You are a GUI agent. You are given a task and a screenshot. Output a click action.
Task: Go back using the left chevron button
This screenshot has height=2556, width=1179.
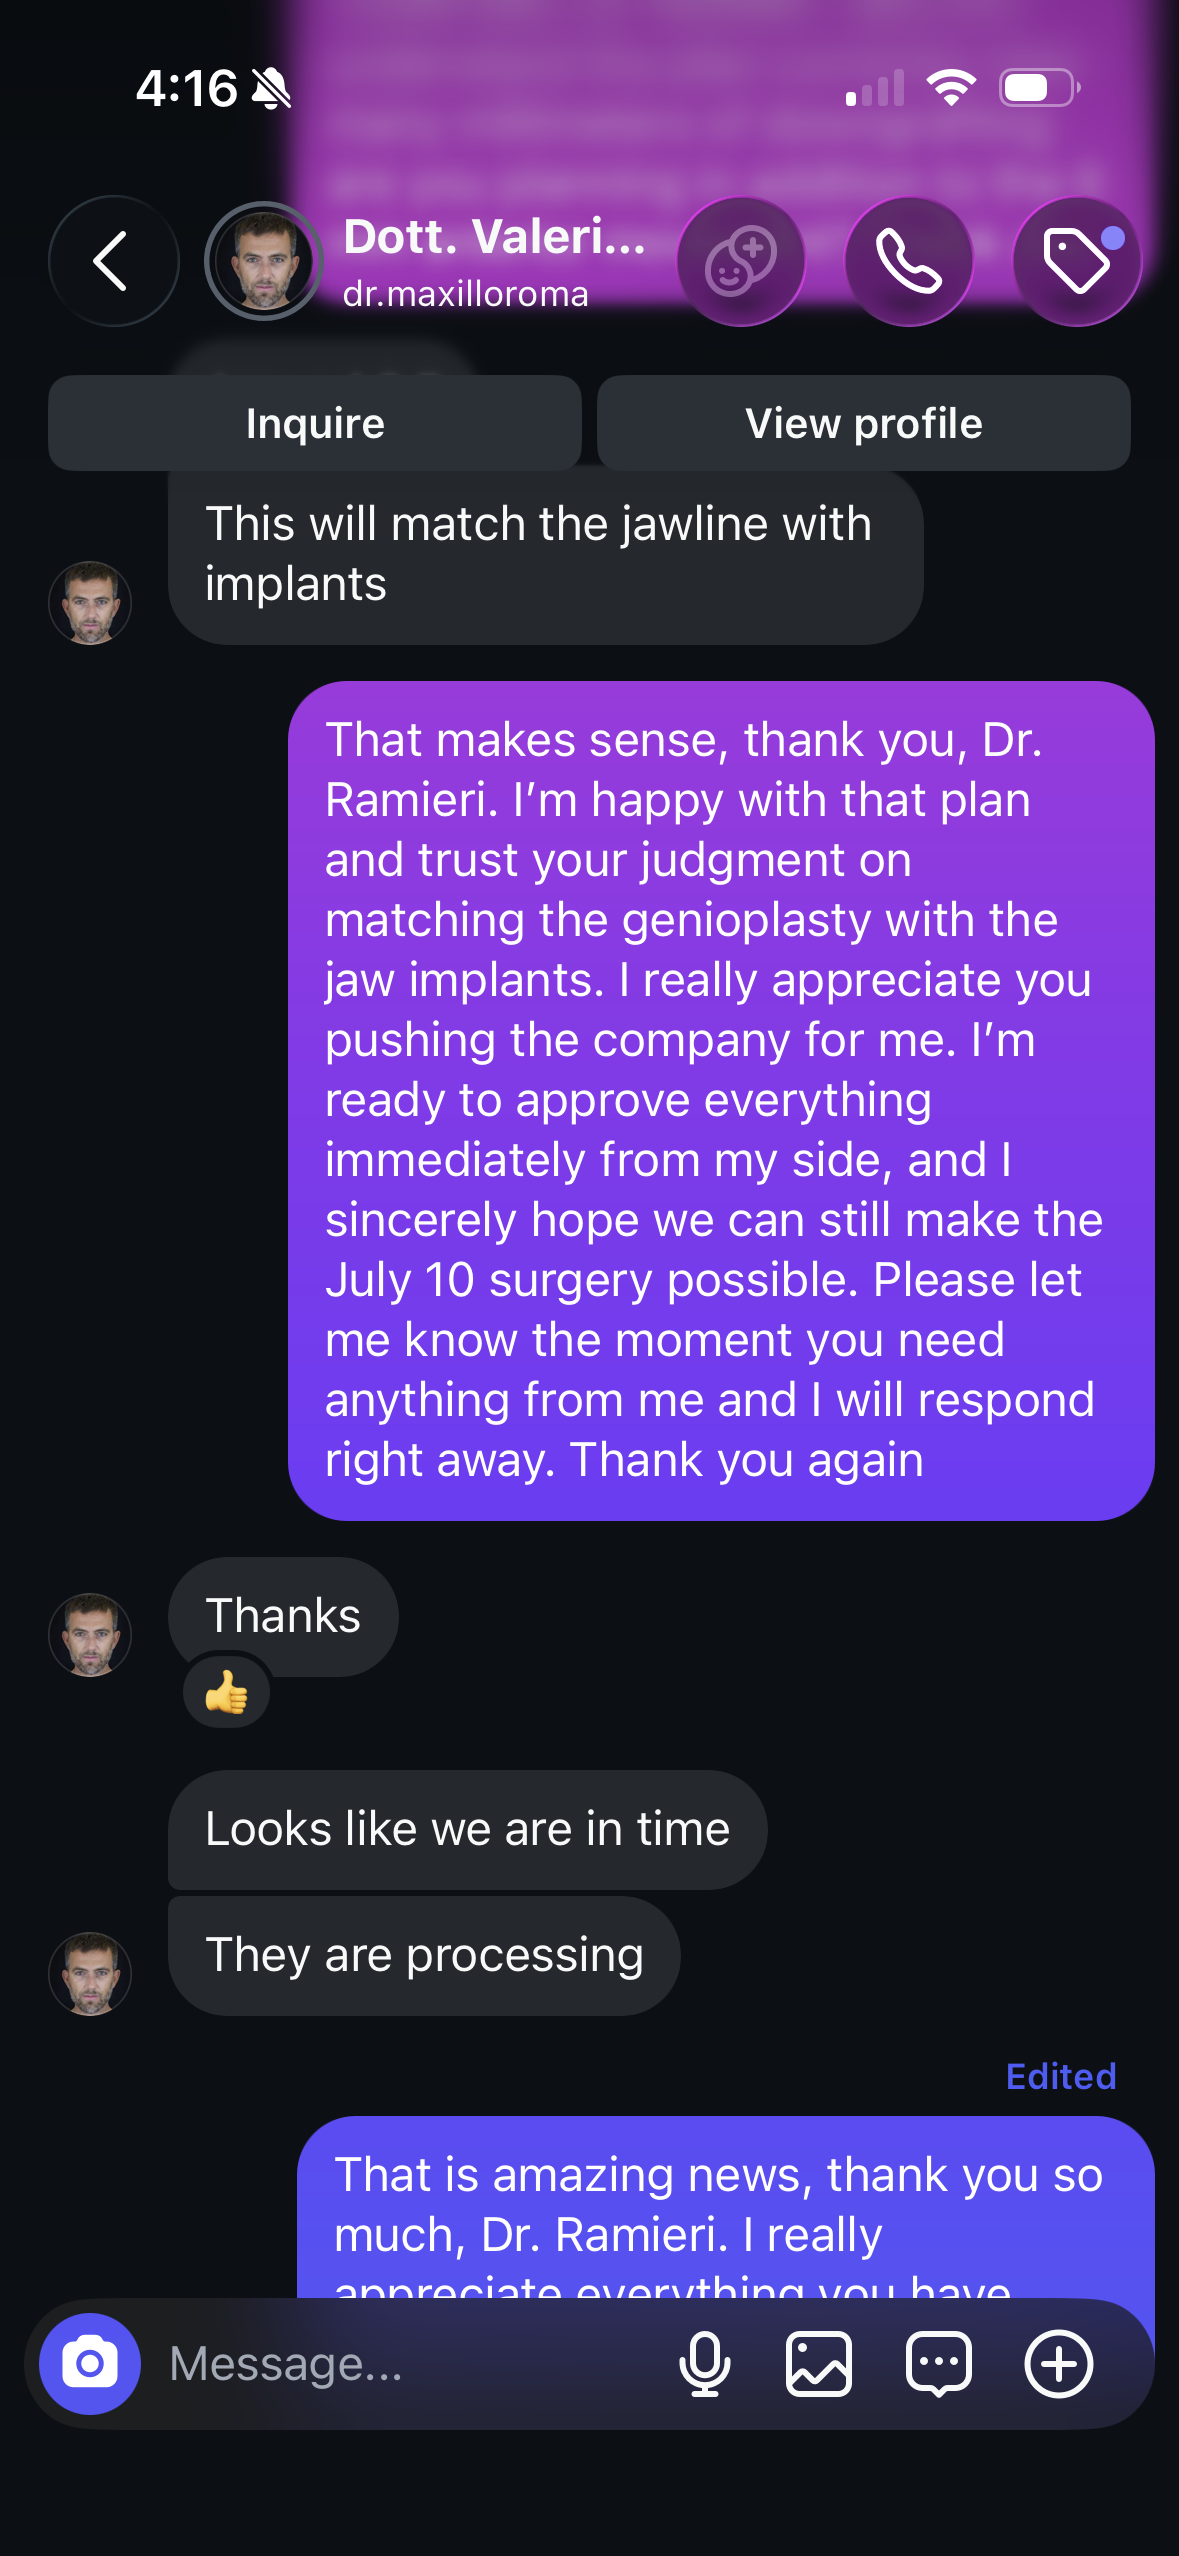coord(113,261)
